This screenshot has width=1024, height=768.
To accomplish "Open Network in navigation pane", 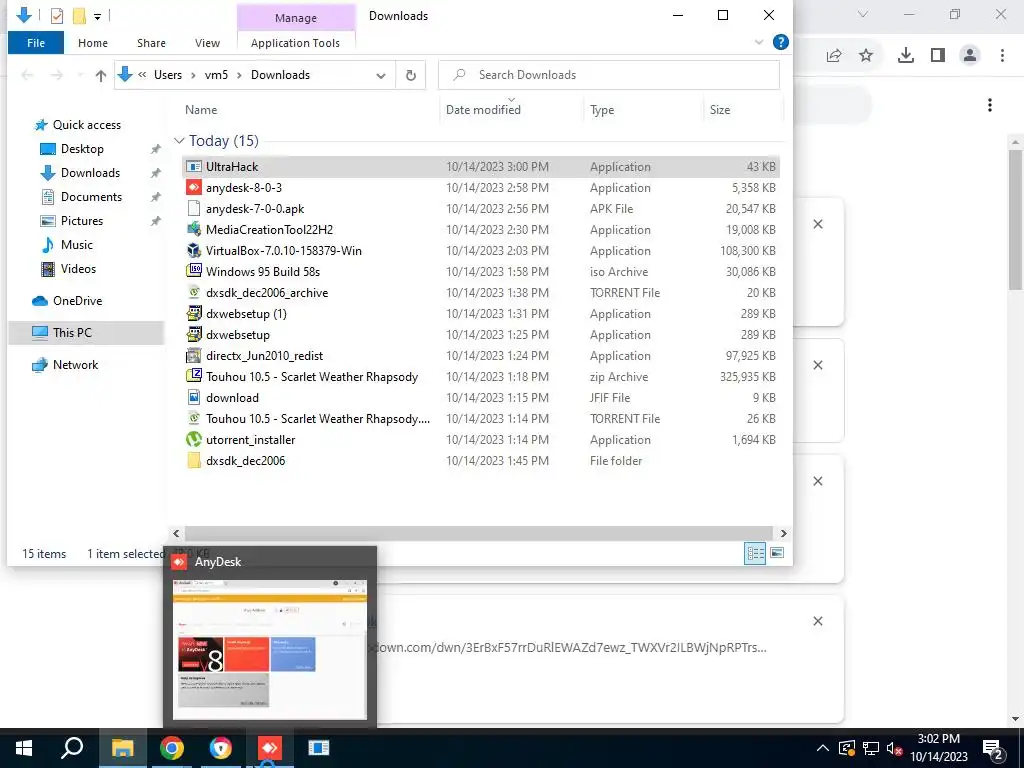I will coord(75,364).
